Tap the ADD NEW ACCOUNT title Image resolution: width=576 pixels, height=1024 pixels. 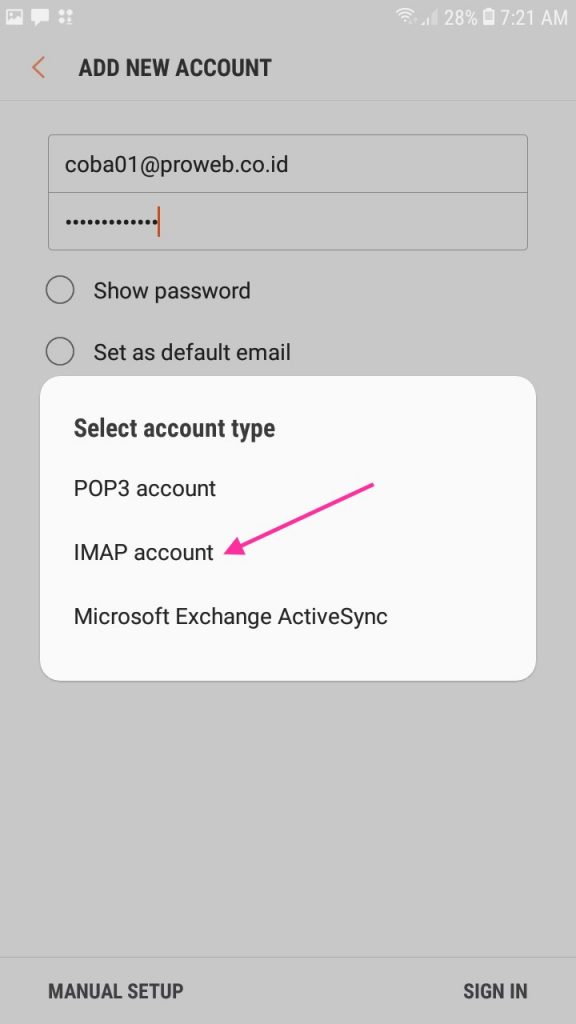175,68
